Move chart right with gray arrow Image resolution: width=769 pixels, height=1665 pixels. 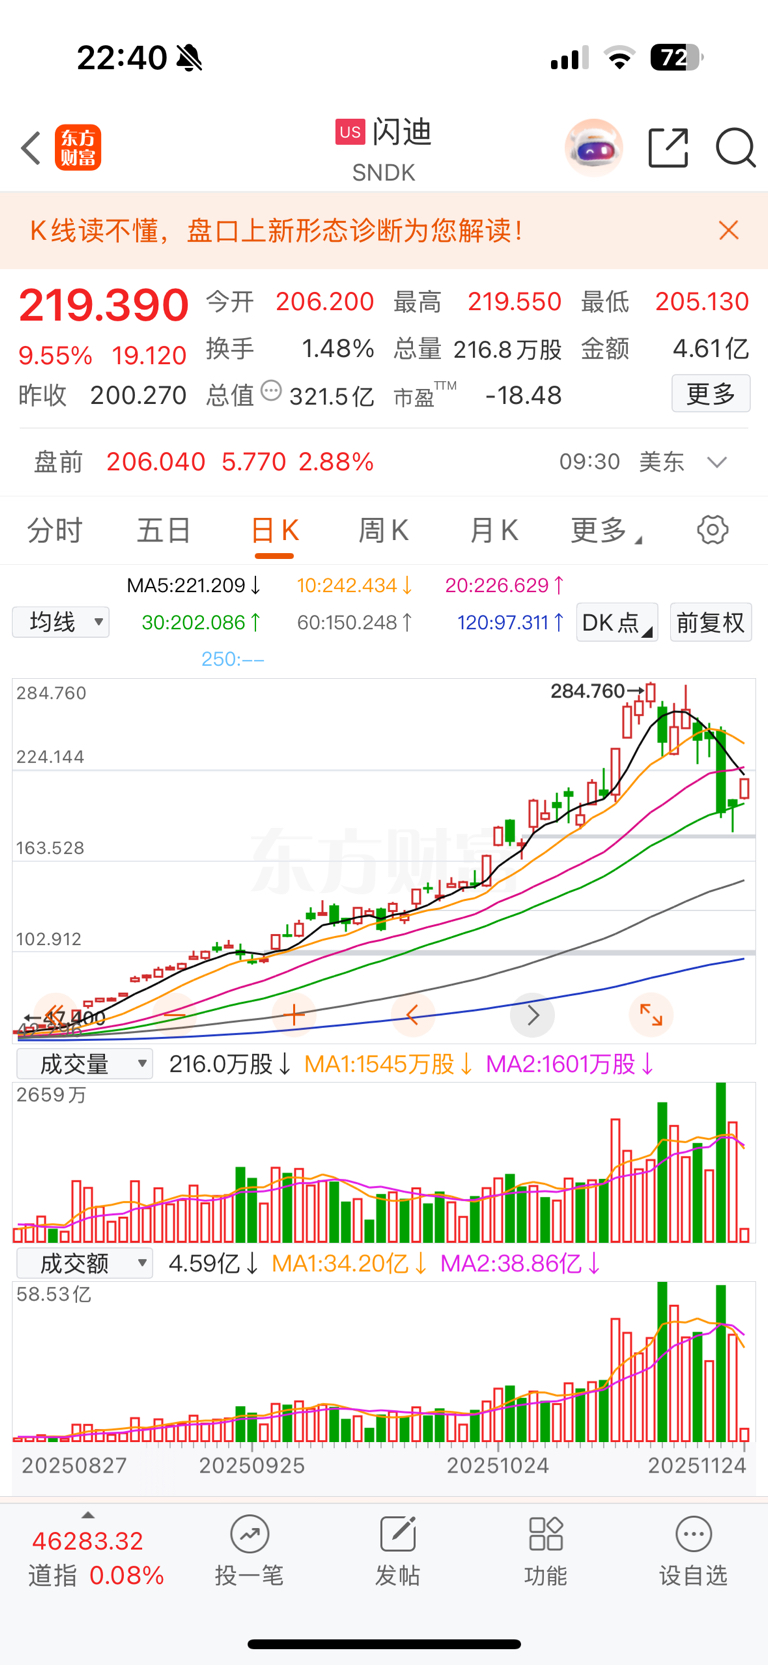(532, 1015)
